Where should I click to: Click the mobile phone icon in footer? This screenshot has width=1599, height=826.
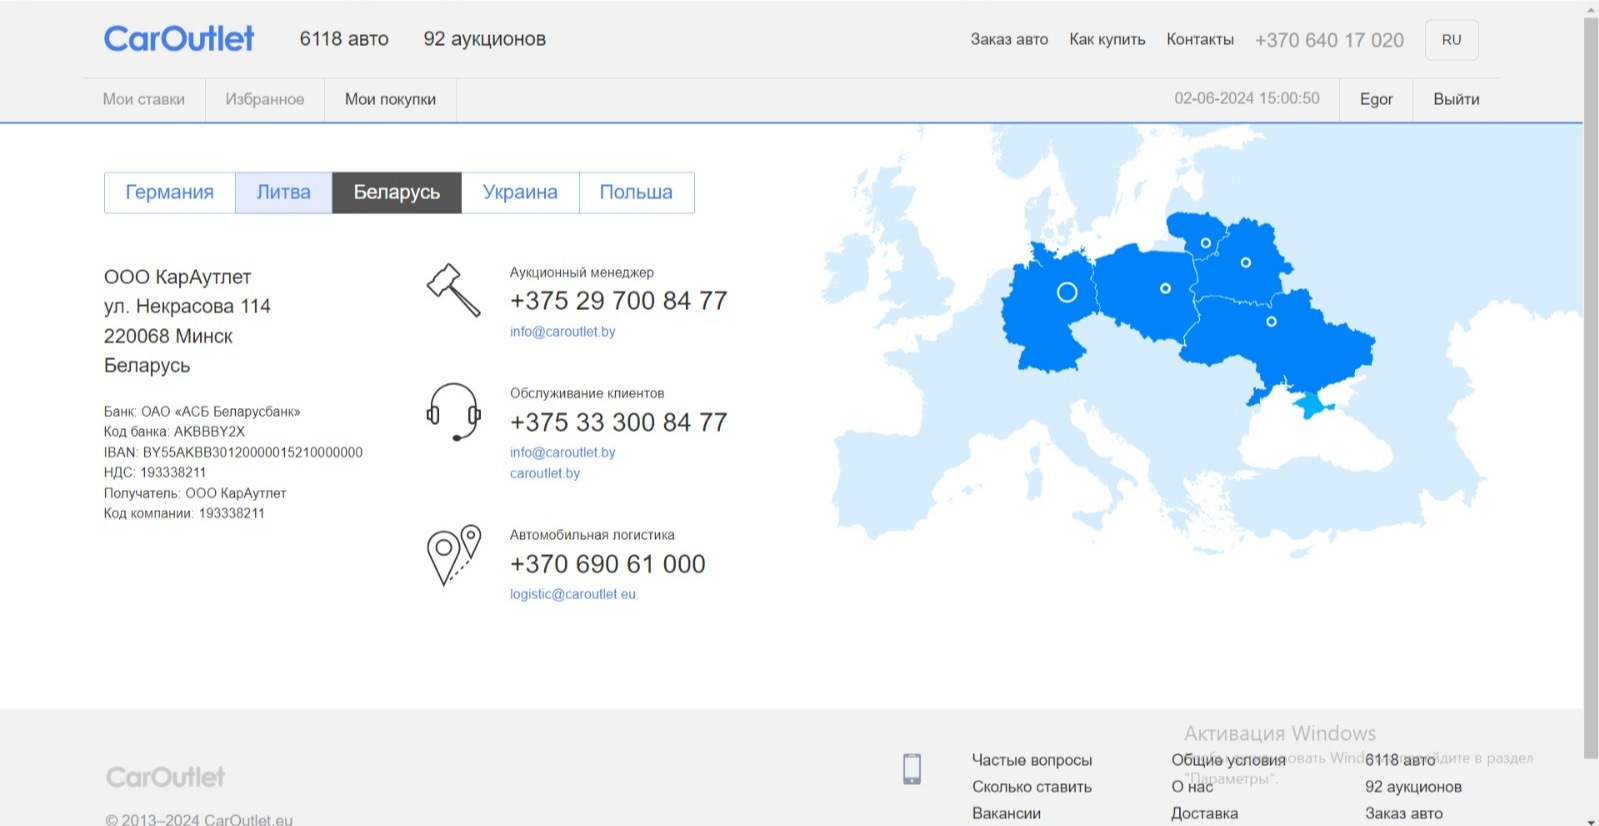912,768
